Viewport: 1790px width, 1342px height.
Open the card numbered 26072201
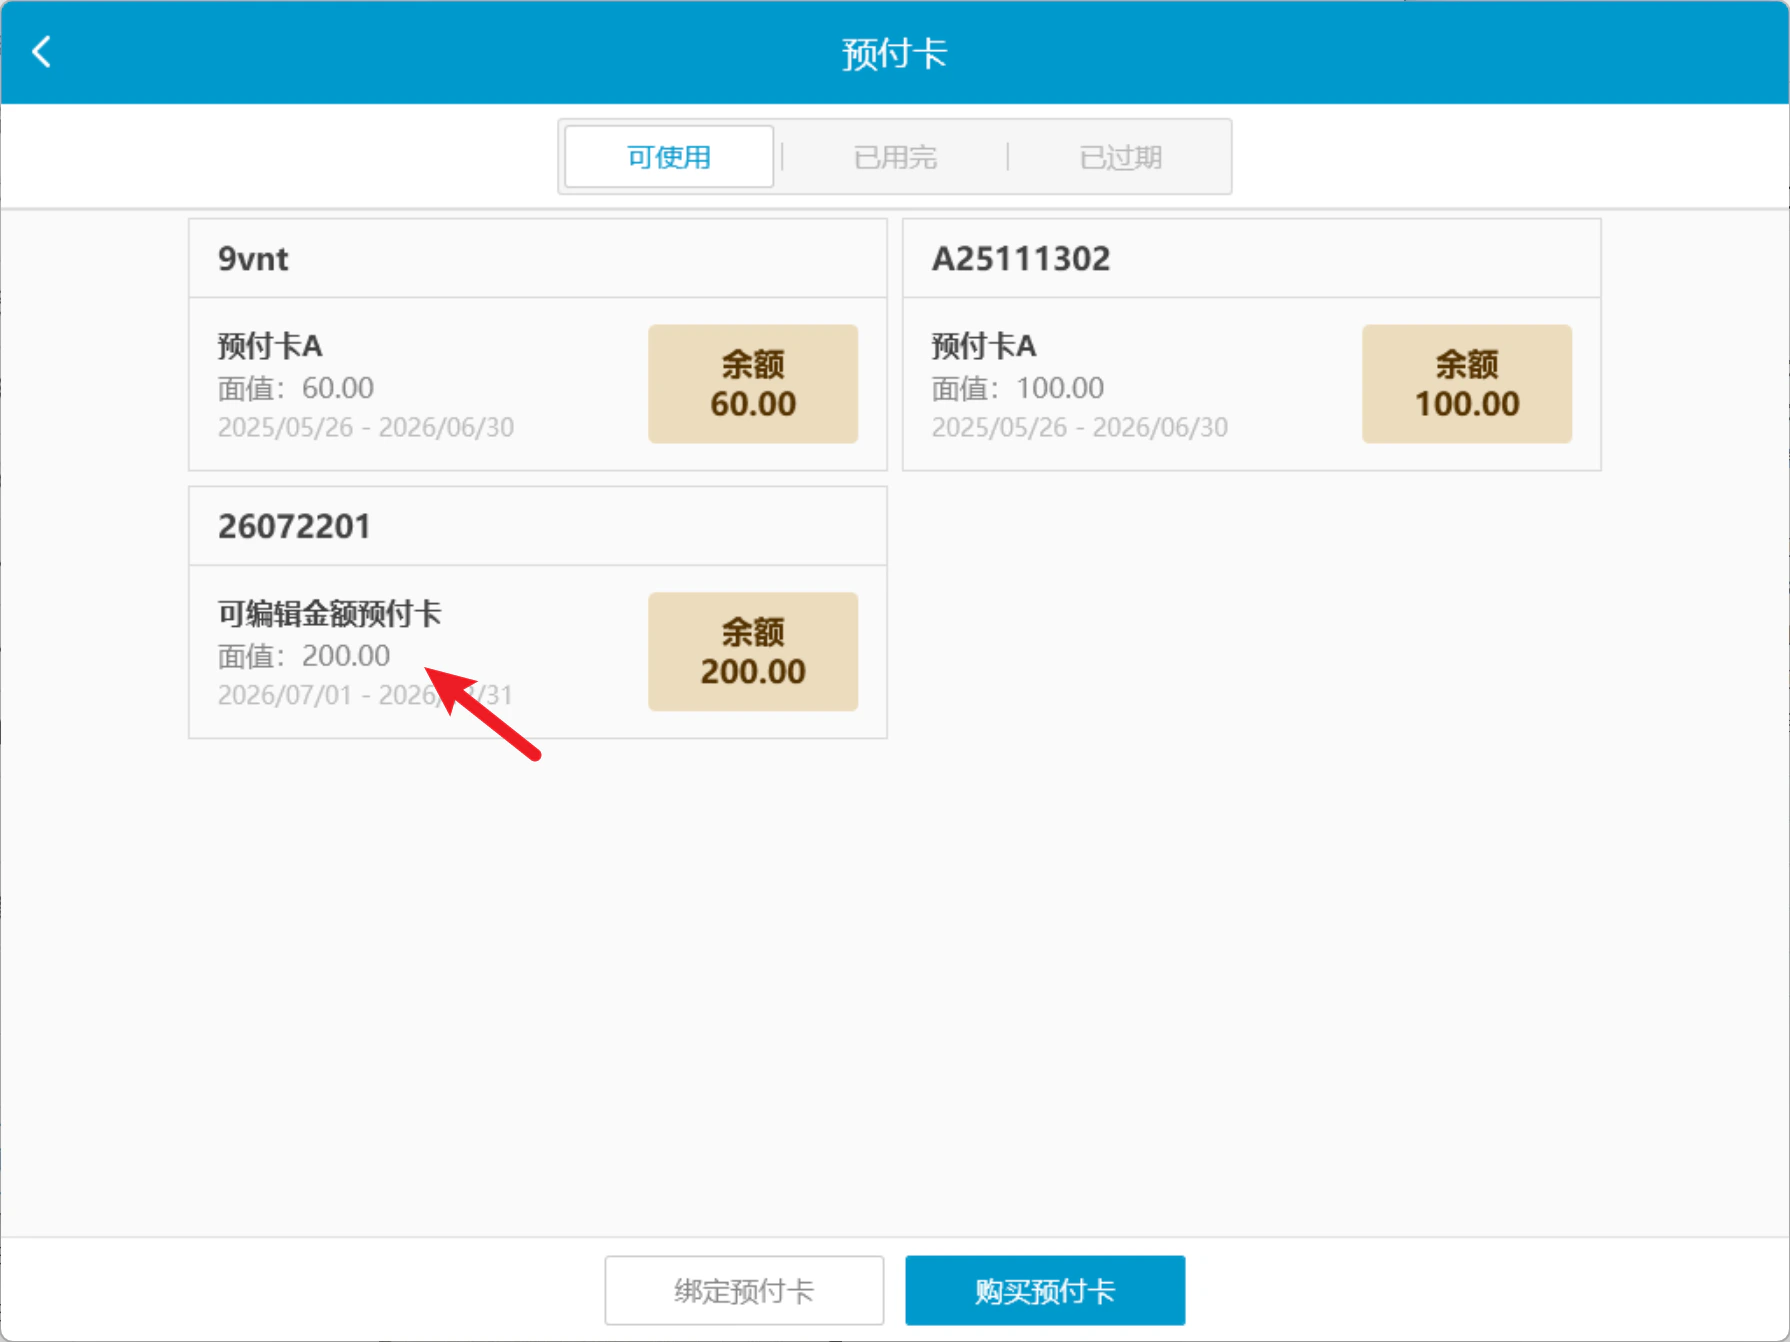click(538, 613)
